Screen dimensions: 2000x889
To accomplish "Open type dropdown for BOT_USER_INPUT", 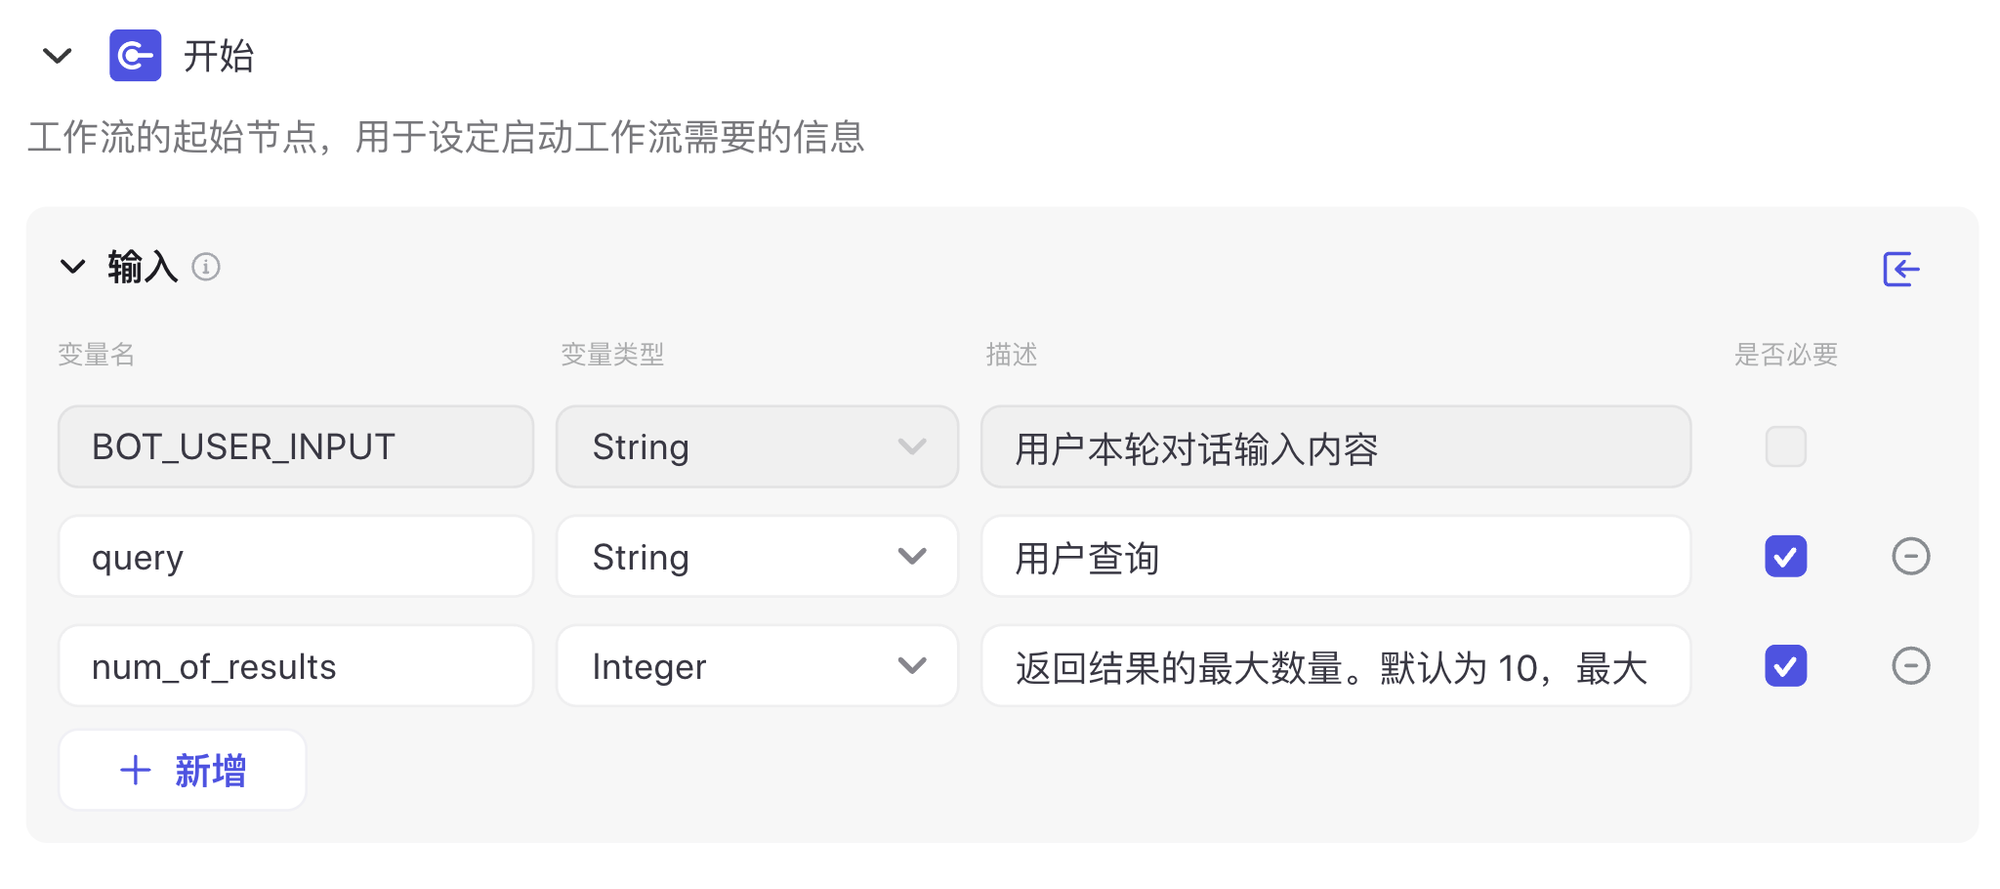I will (x=757, y=447).
